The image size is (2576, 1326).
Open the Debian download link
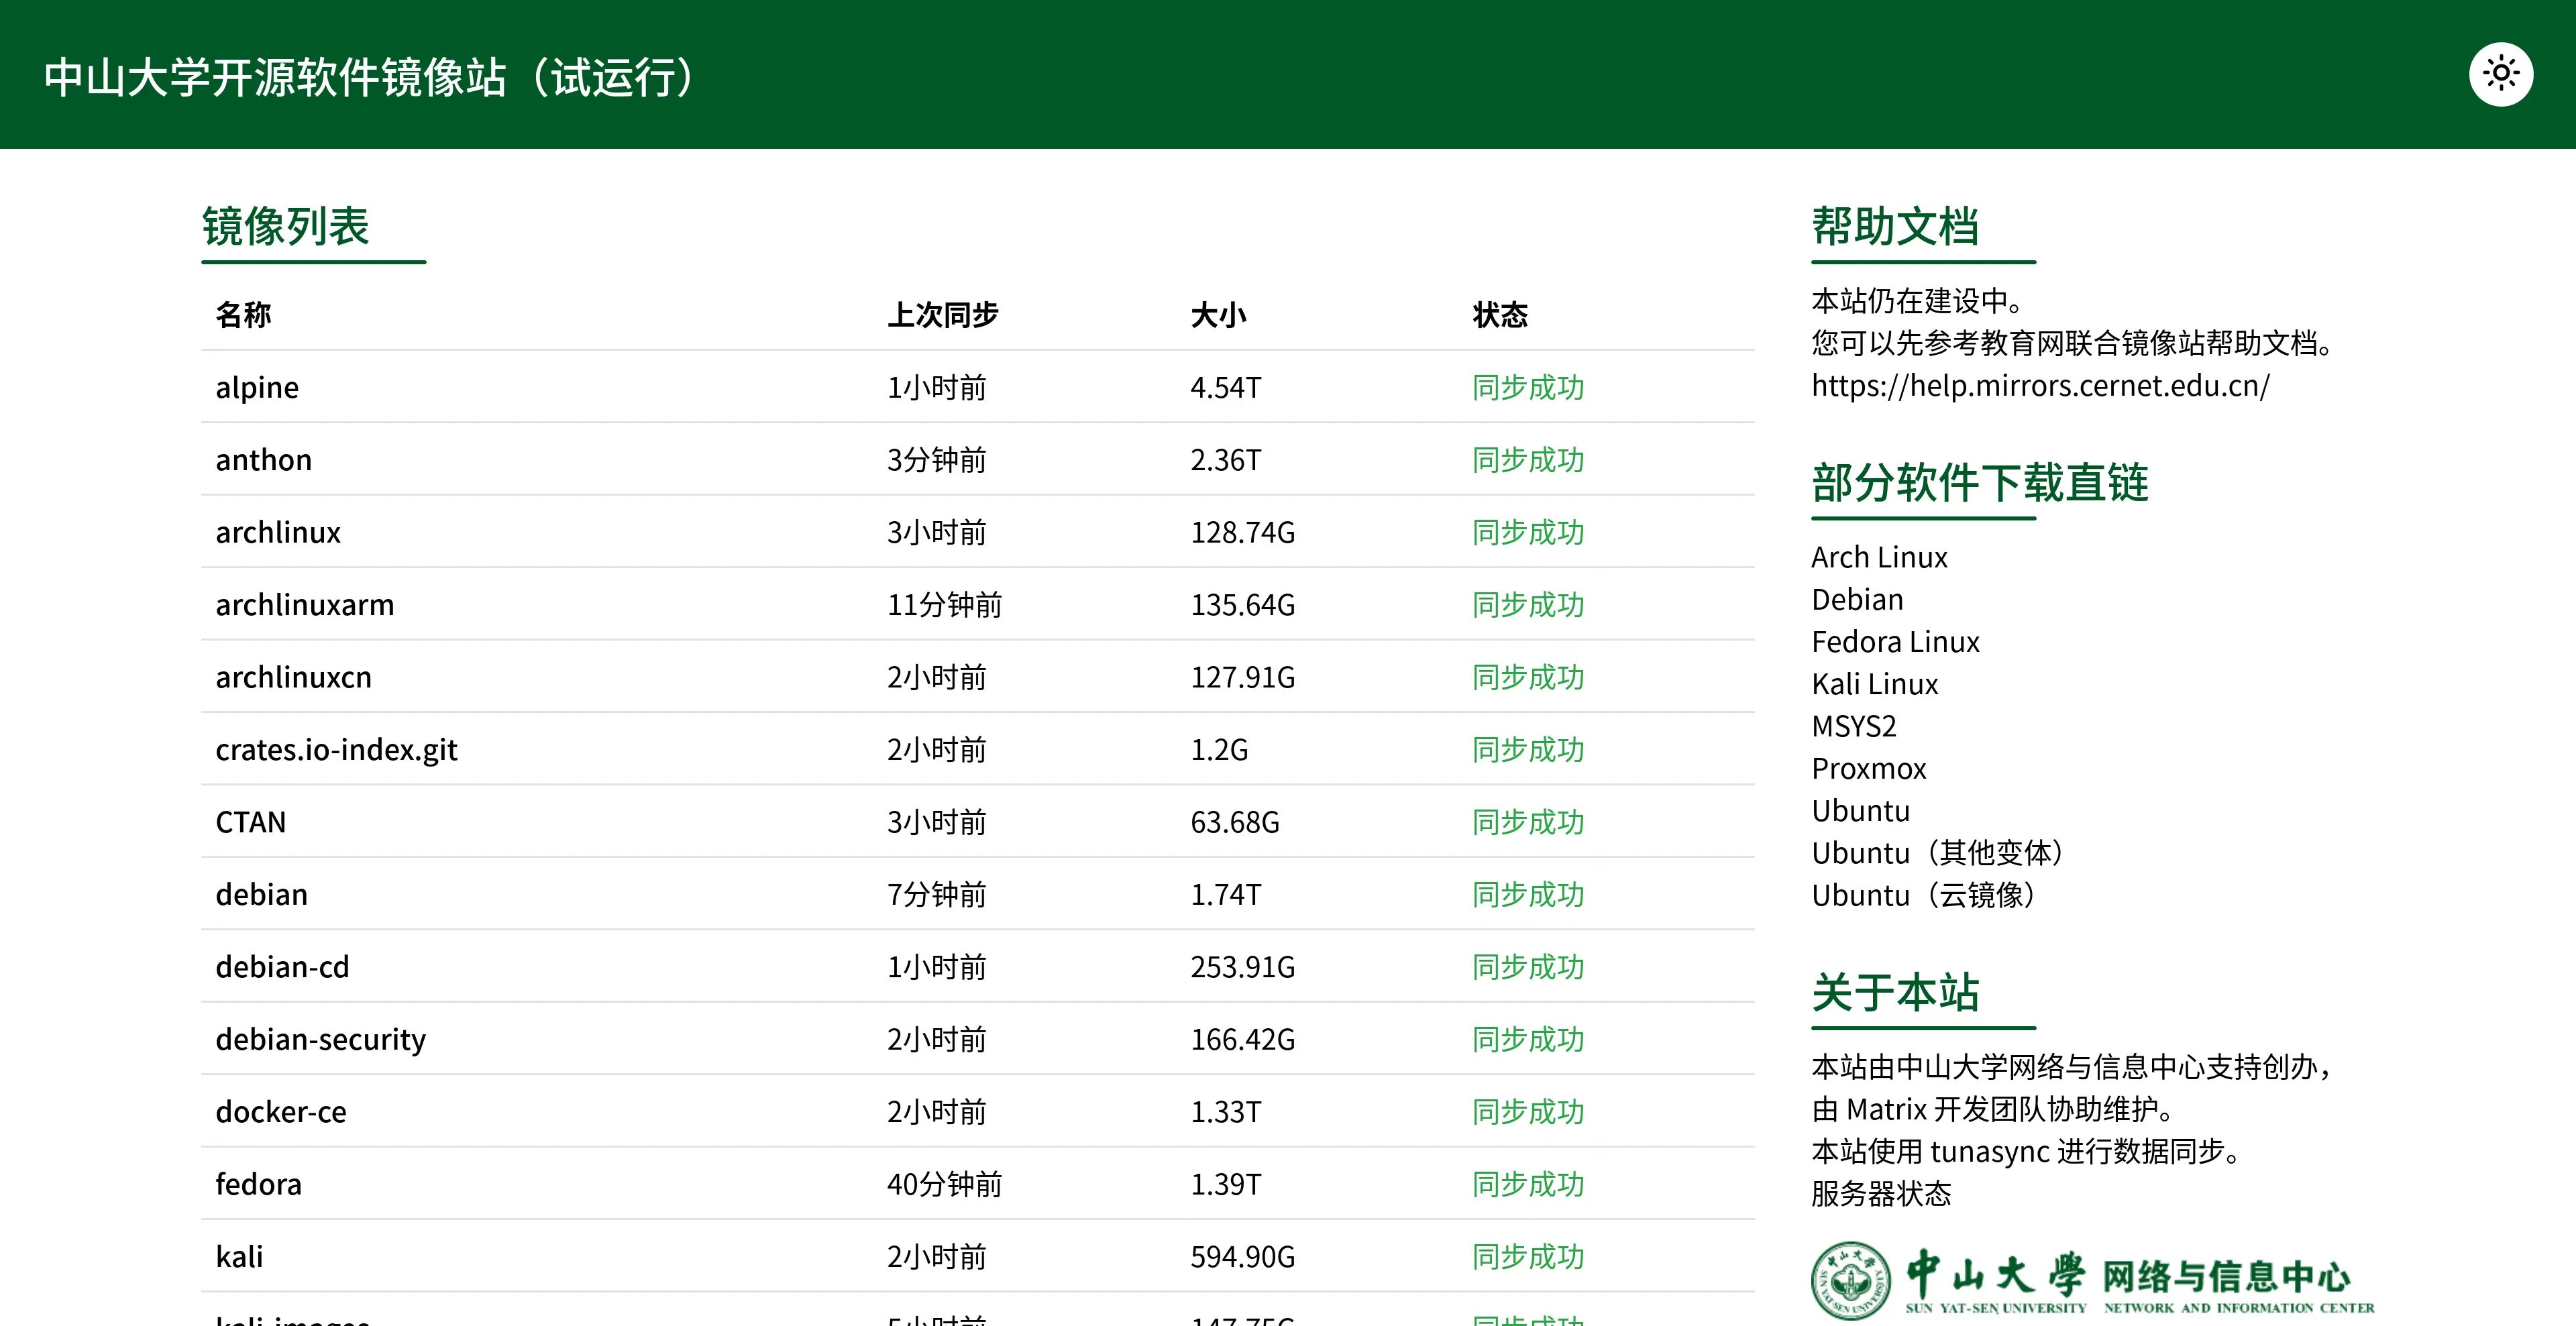[x=1856, y=599]
